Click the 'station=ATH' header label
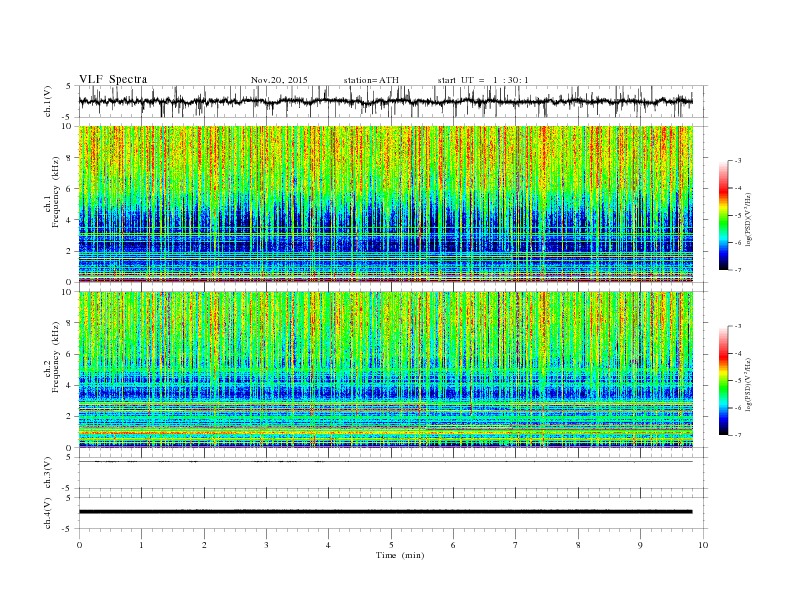The width and height of the screenshot is (792, 612). coord(371,80)
